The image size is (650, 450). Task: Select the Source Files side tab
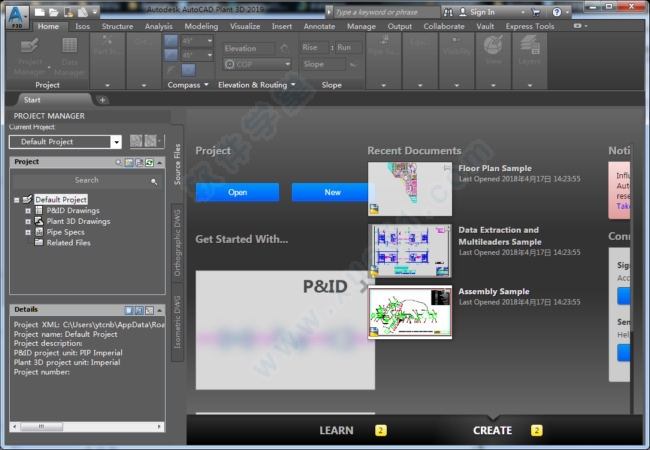point(177,164)
